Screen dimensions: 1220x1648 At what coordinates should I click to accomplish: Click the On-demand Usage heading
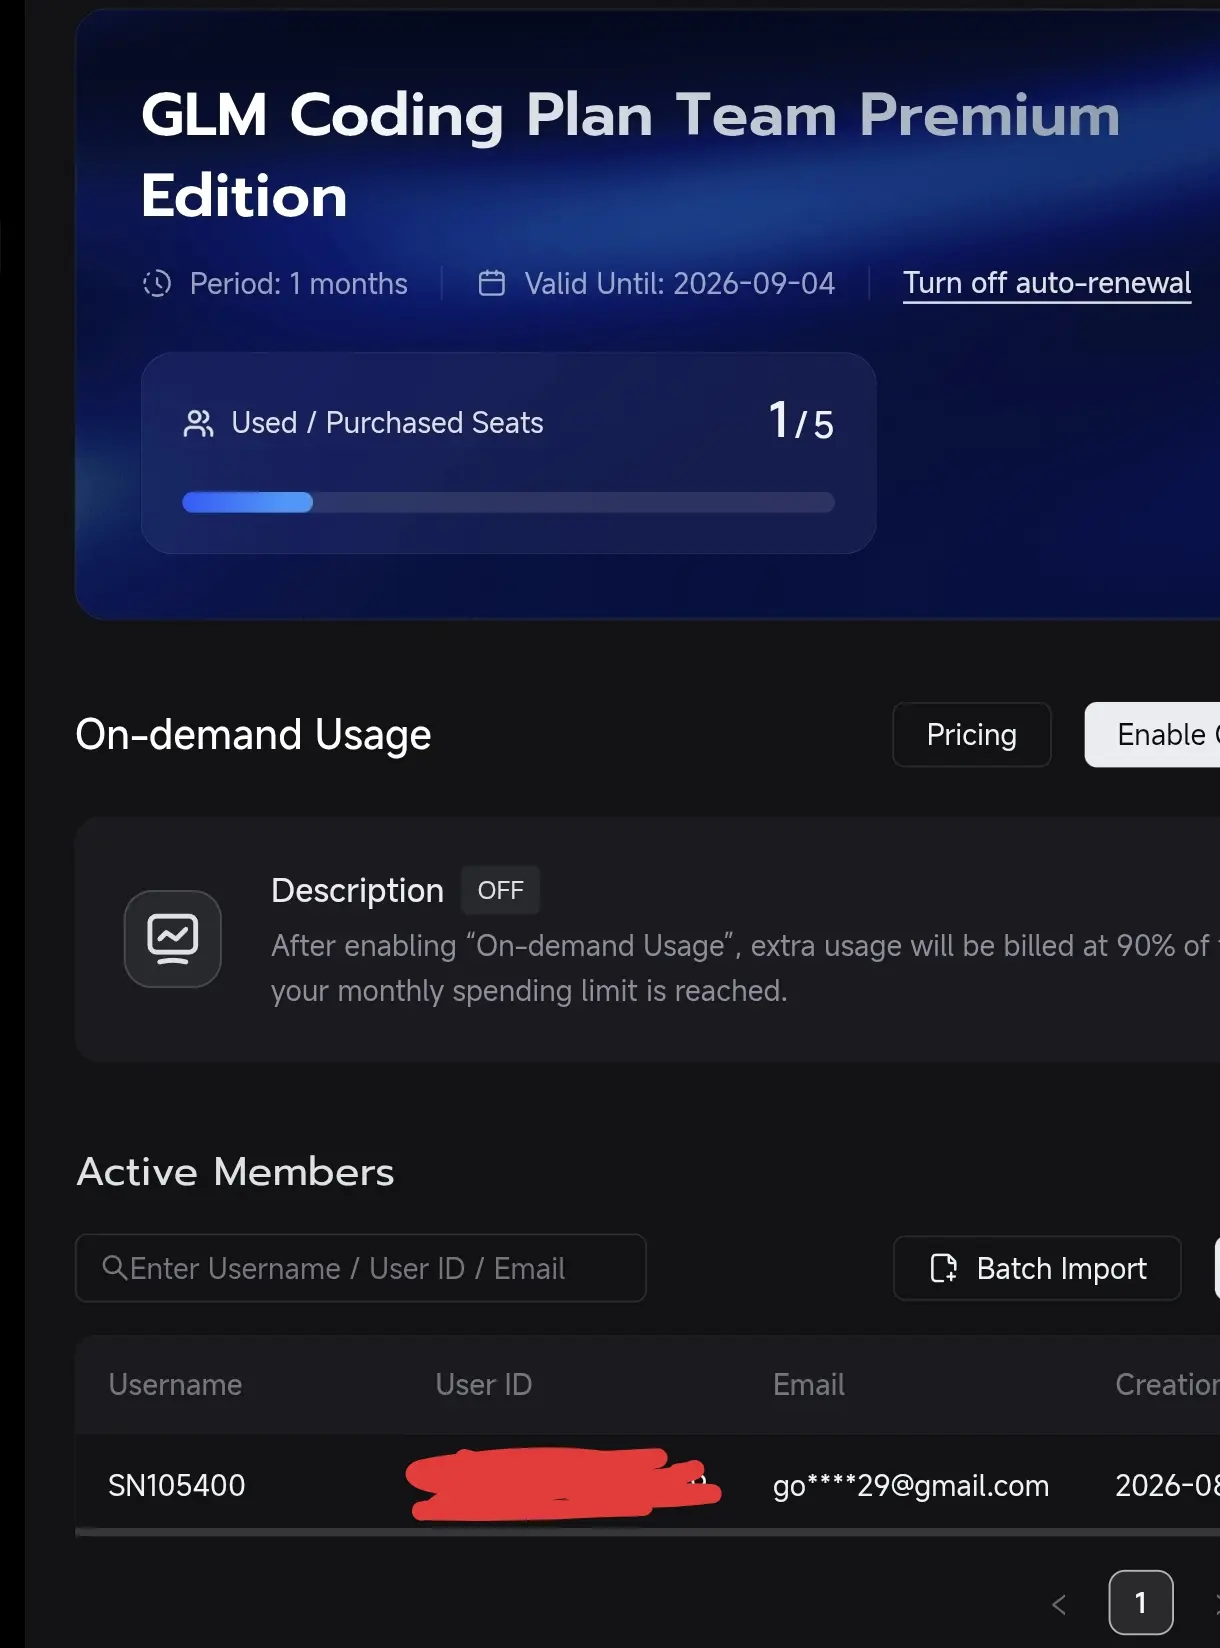254,735
